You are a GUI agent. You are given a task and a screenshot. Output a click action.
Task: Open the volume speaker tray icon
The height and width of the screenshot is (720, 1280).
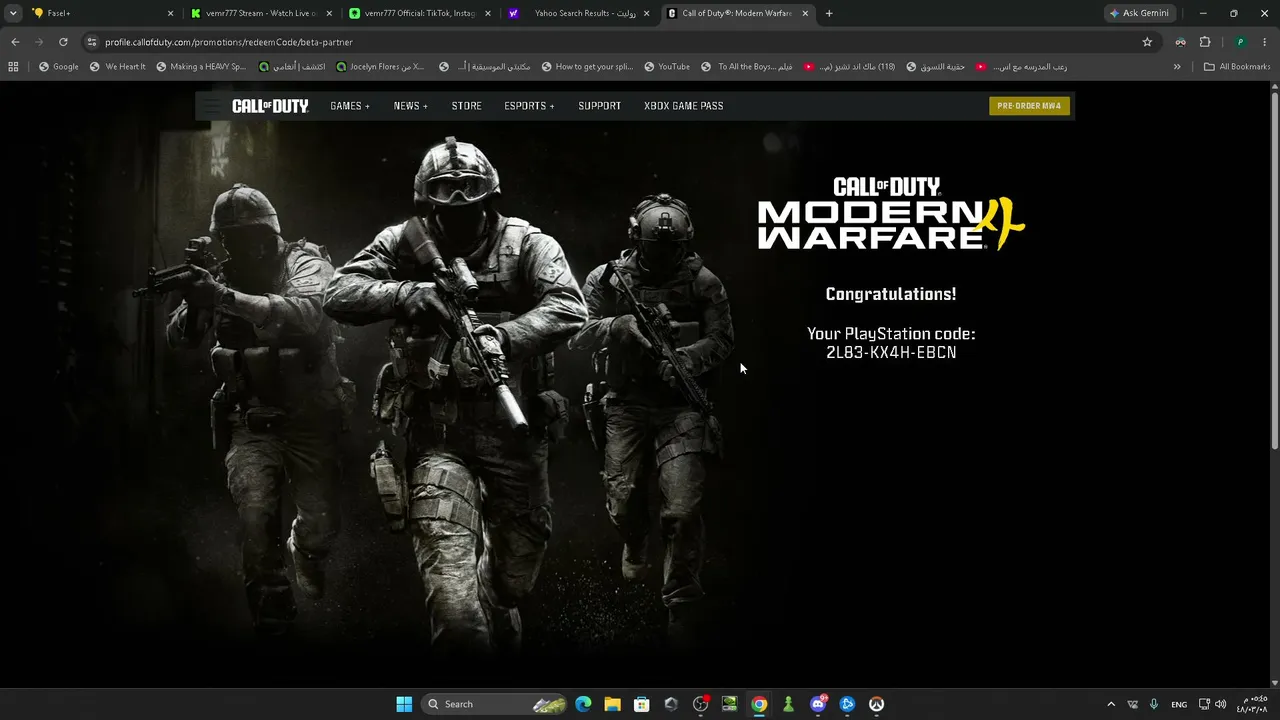coord(1220,704)
